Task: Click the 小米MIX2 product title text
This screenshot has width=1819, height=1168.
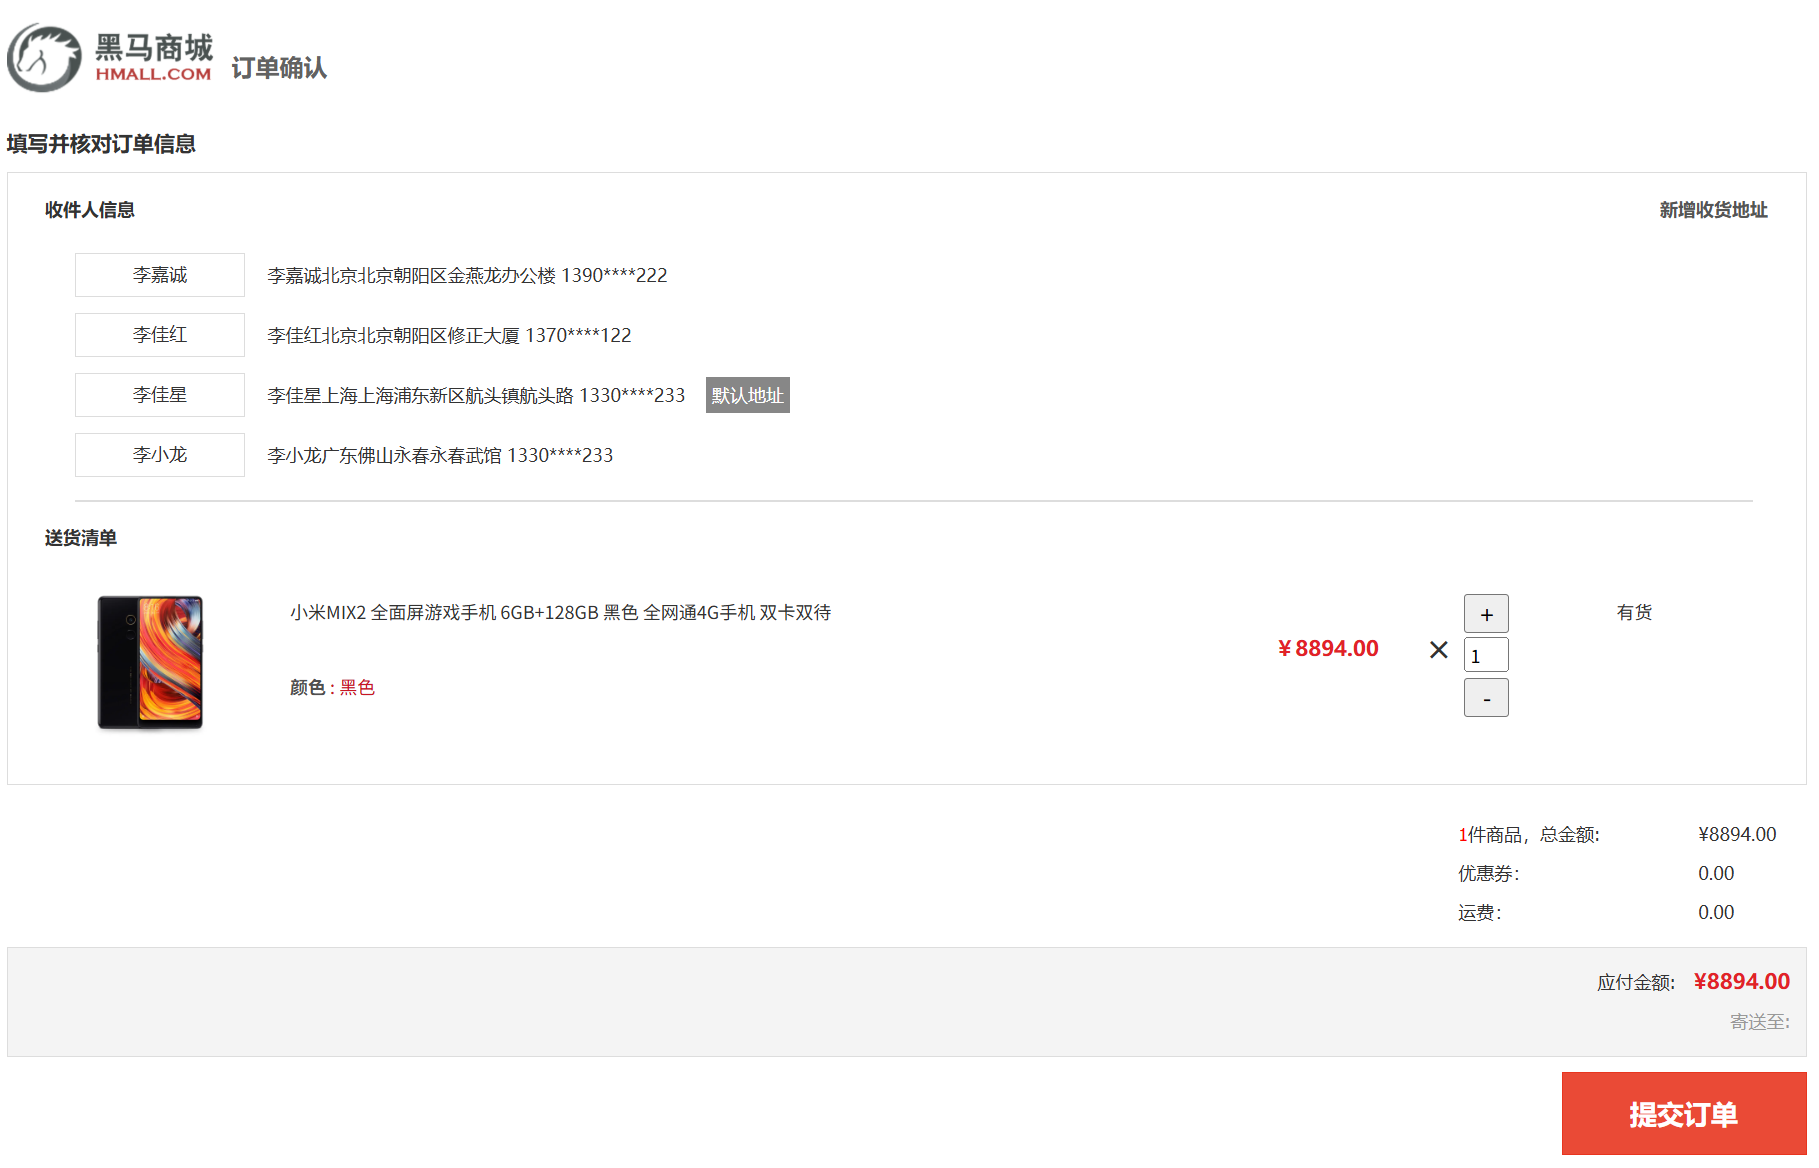Action: [560, 612]
